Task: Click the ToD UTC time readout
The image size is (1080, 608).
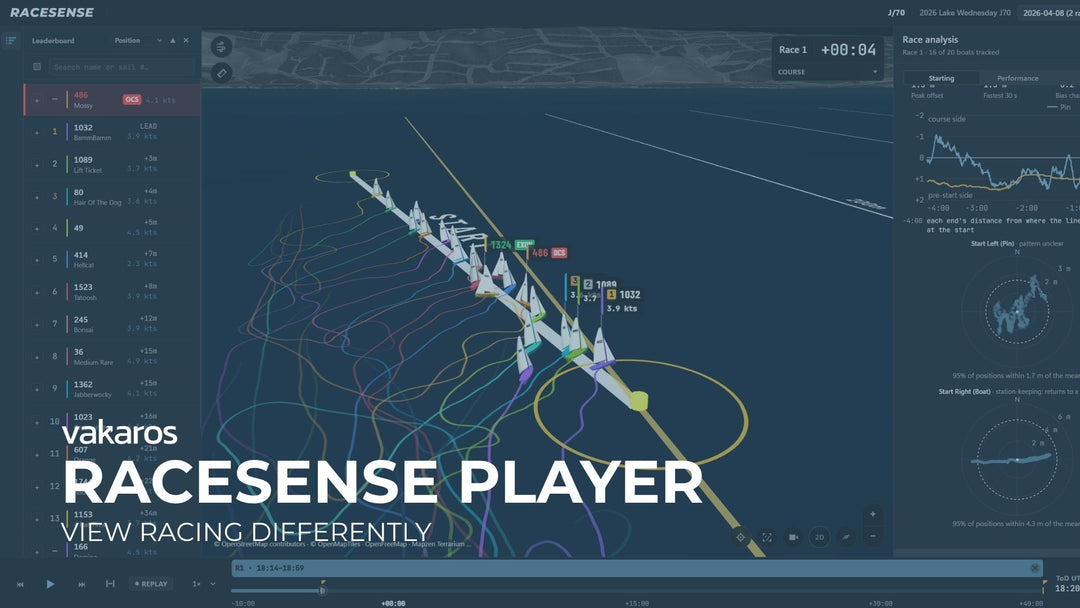Action: [1067, 584]
